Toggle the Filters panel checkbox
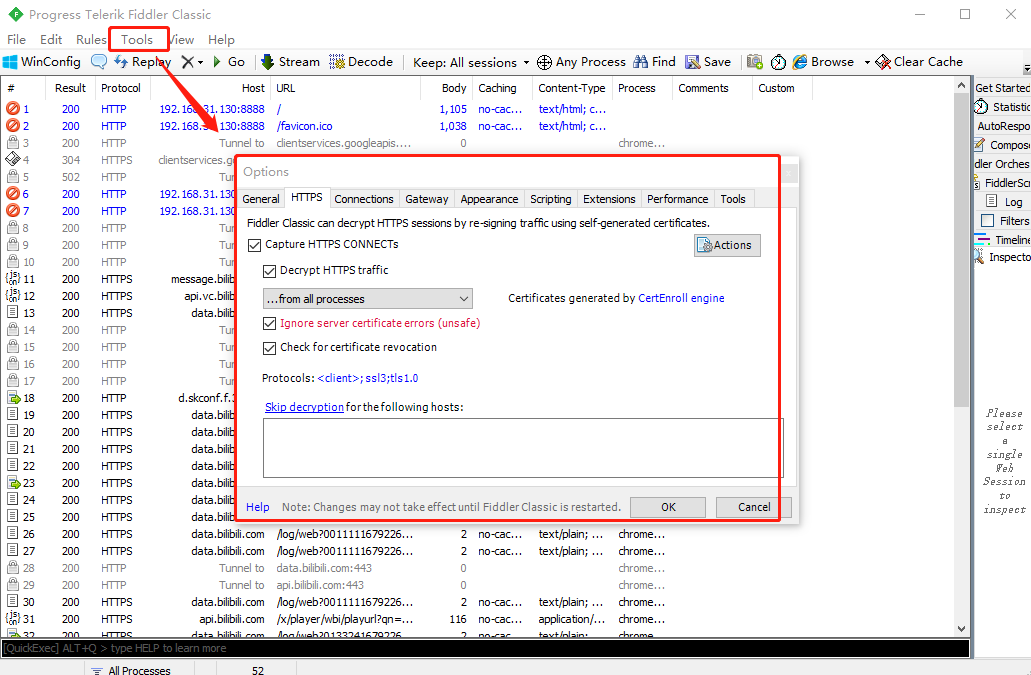Image resolution: width=1031 pixels, height=675 pixels. (988, 221)
